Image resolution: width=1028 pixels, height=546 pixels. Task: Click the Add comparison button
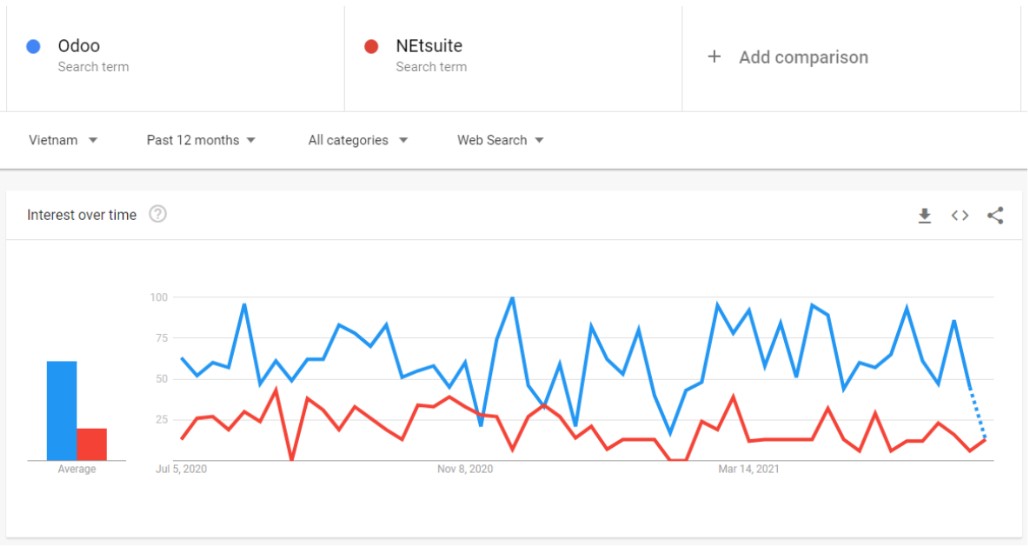click(803, 57)
